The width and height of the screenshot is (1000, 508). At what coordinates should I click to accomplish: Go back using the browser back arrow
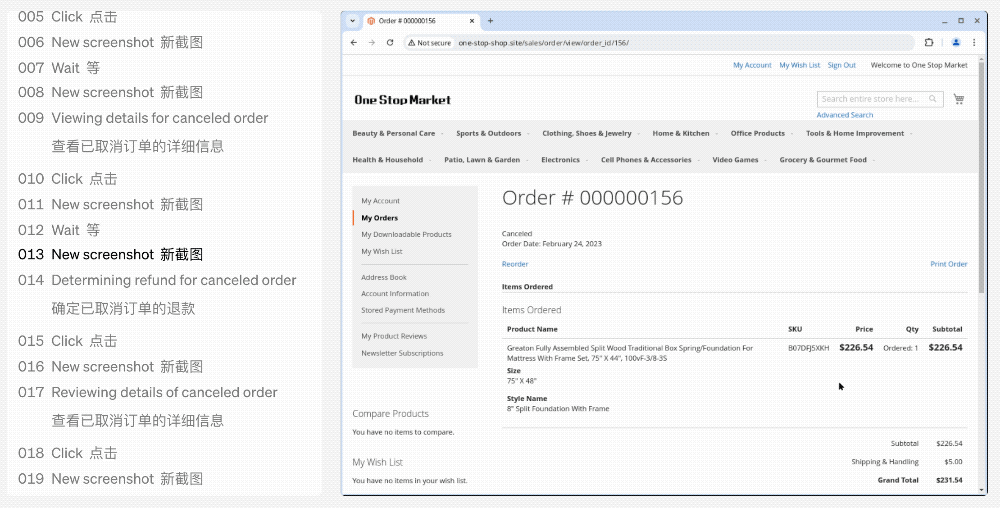click(354, 43)
